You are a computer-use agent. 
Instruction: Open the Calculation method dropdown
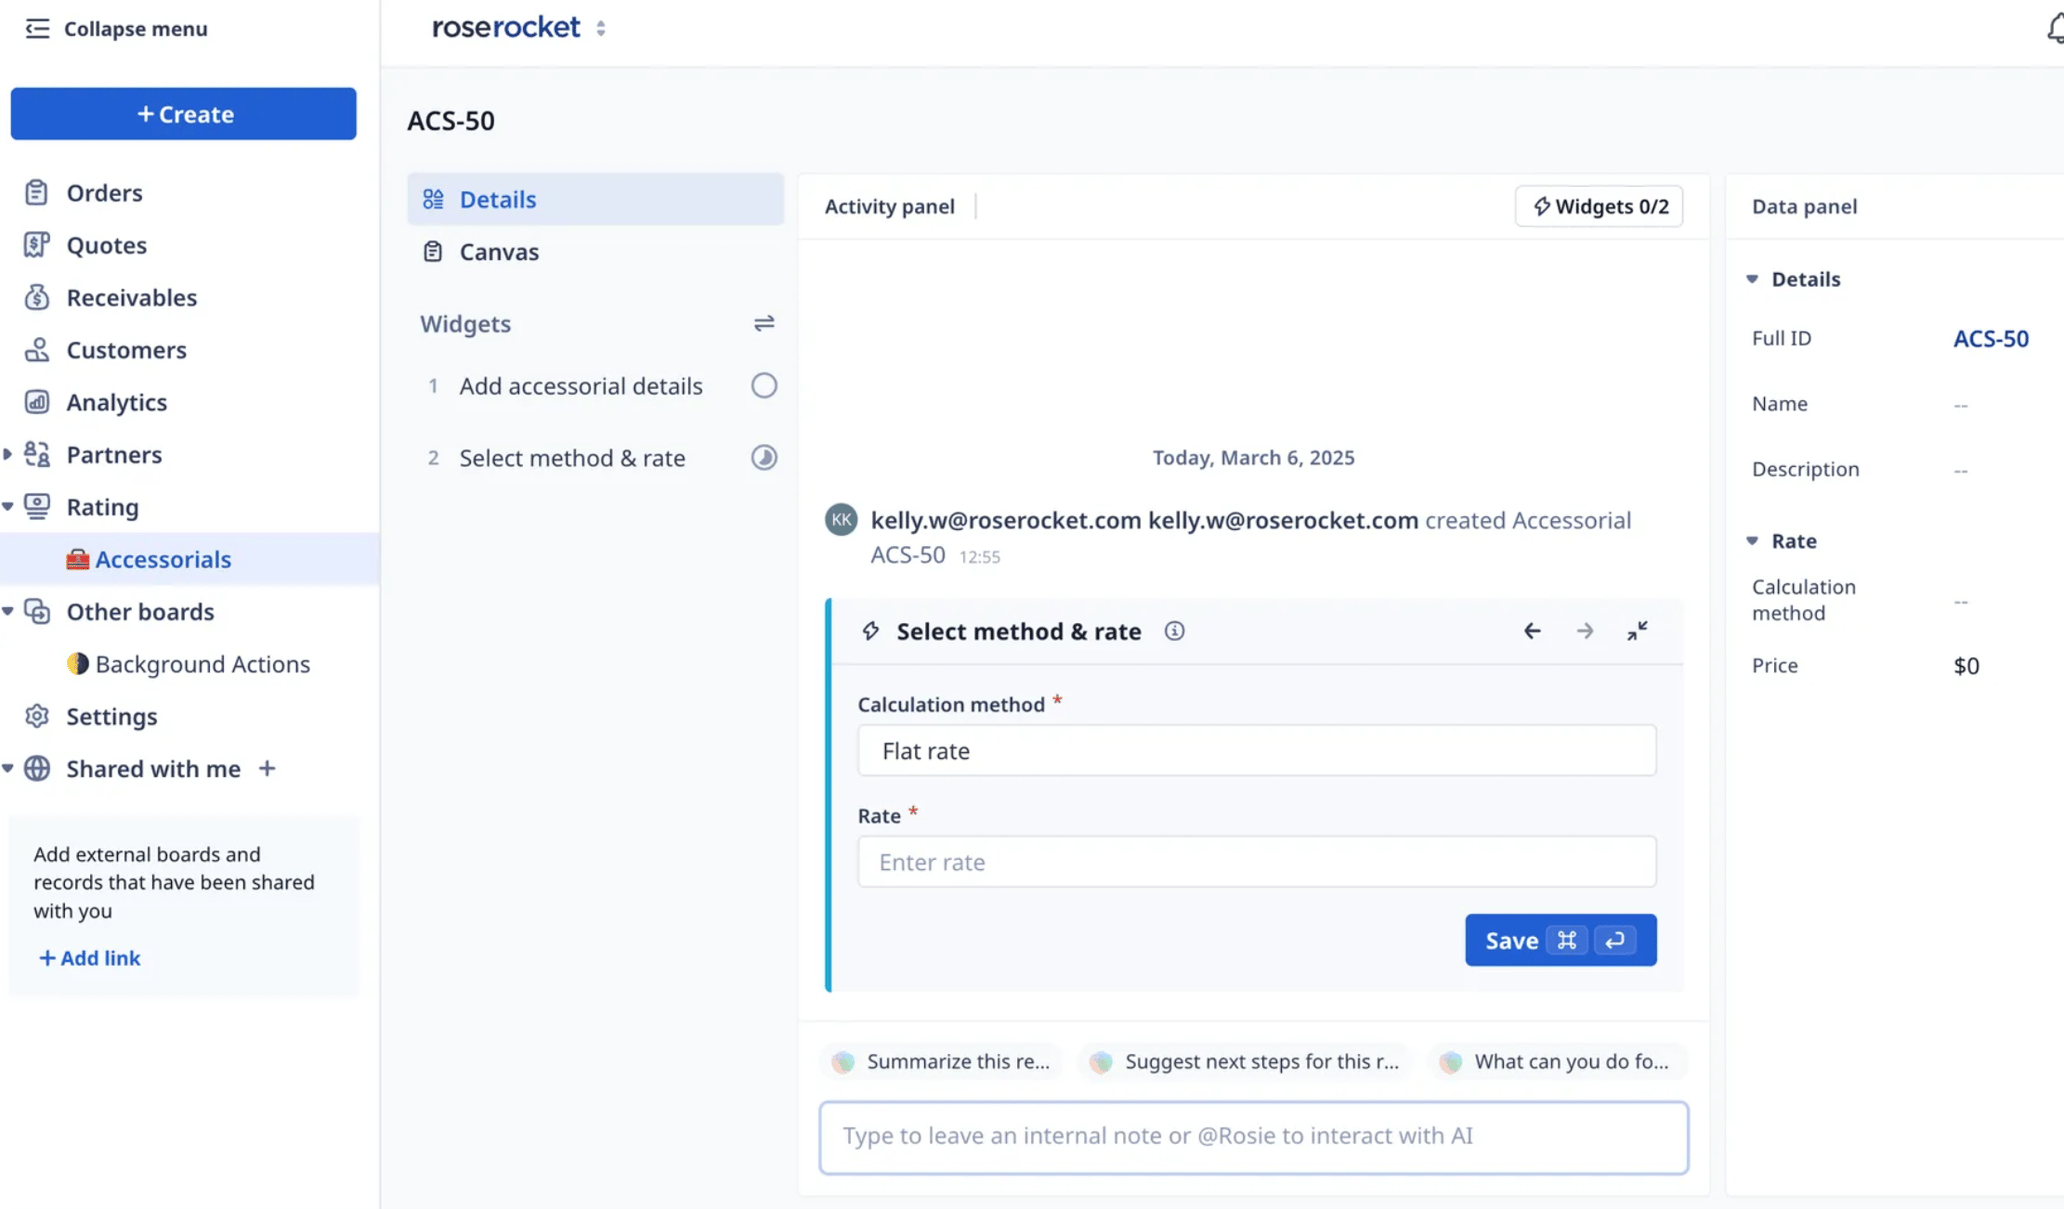coord(1256,751)
